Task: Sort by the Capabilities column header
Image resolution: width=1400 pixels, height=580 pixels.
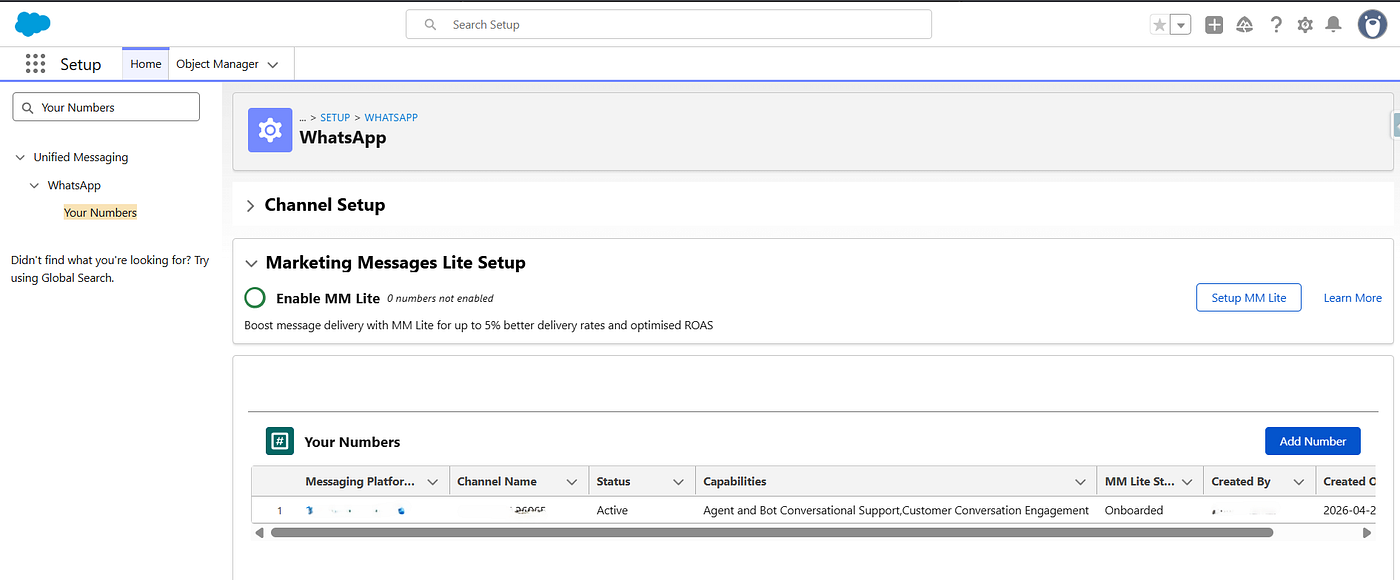Action: click(x=735, y=481)
